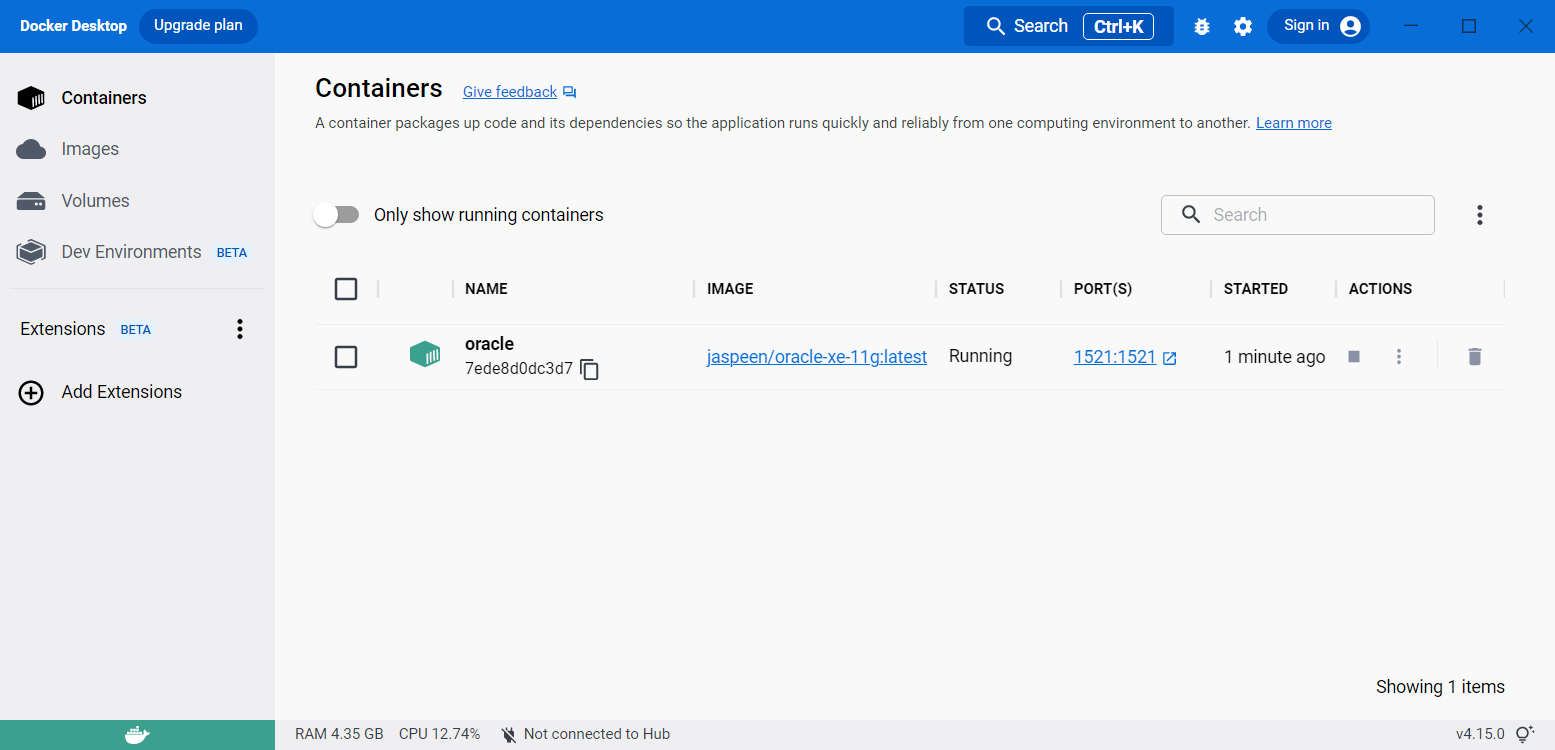Click the Docker whale status icon

click(x=137, y=735)
